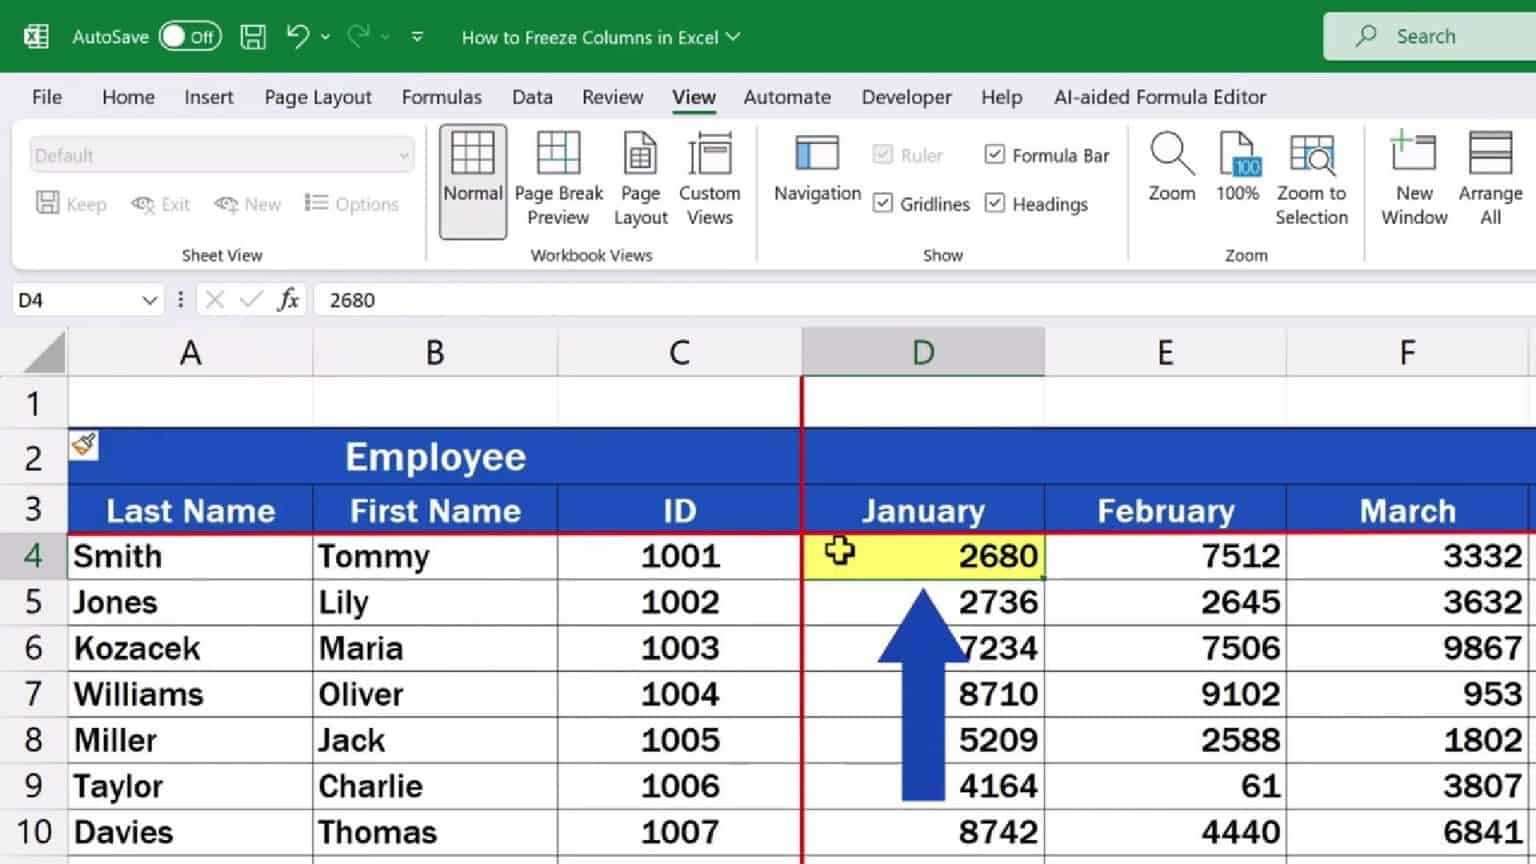Open the Insert Function dialog

[x=288, y=300]
